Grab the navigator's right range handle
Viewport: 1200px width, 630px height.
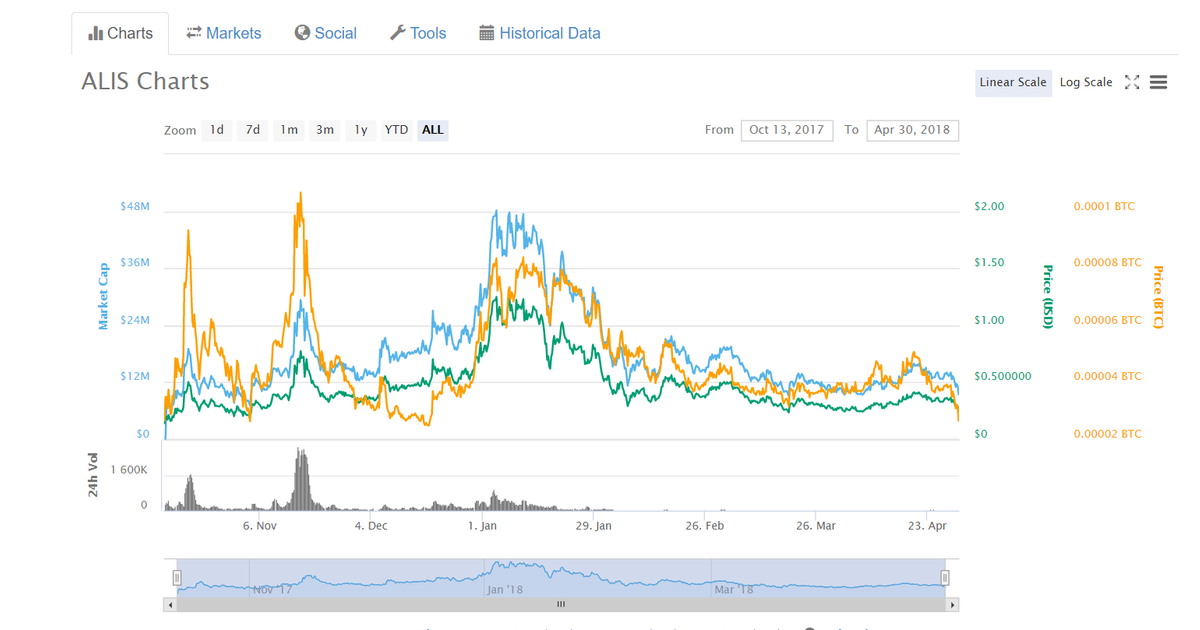coord(945,578)
